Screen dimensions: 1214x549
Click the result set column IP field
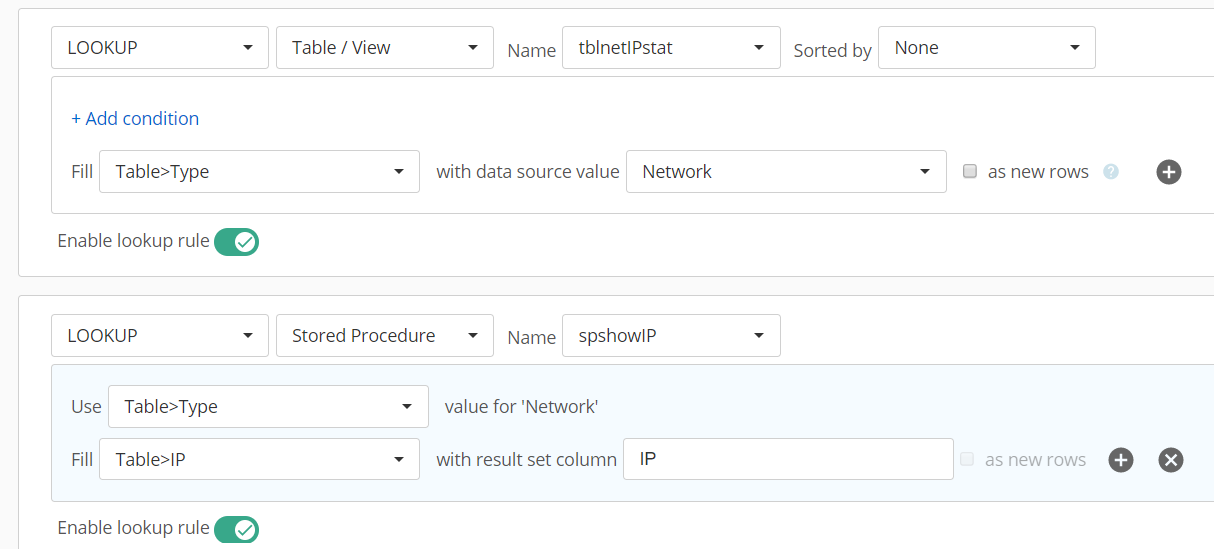[x=788, y=460]
